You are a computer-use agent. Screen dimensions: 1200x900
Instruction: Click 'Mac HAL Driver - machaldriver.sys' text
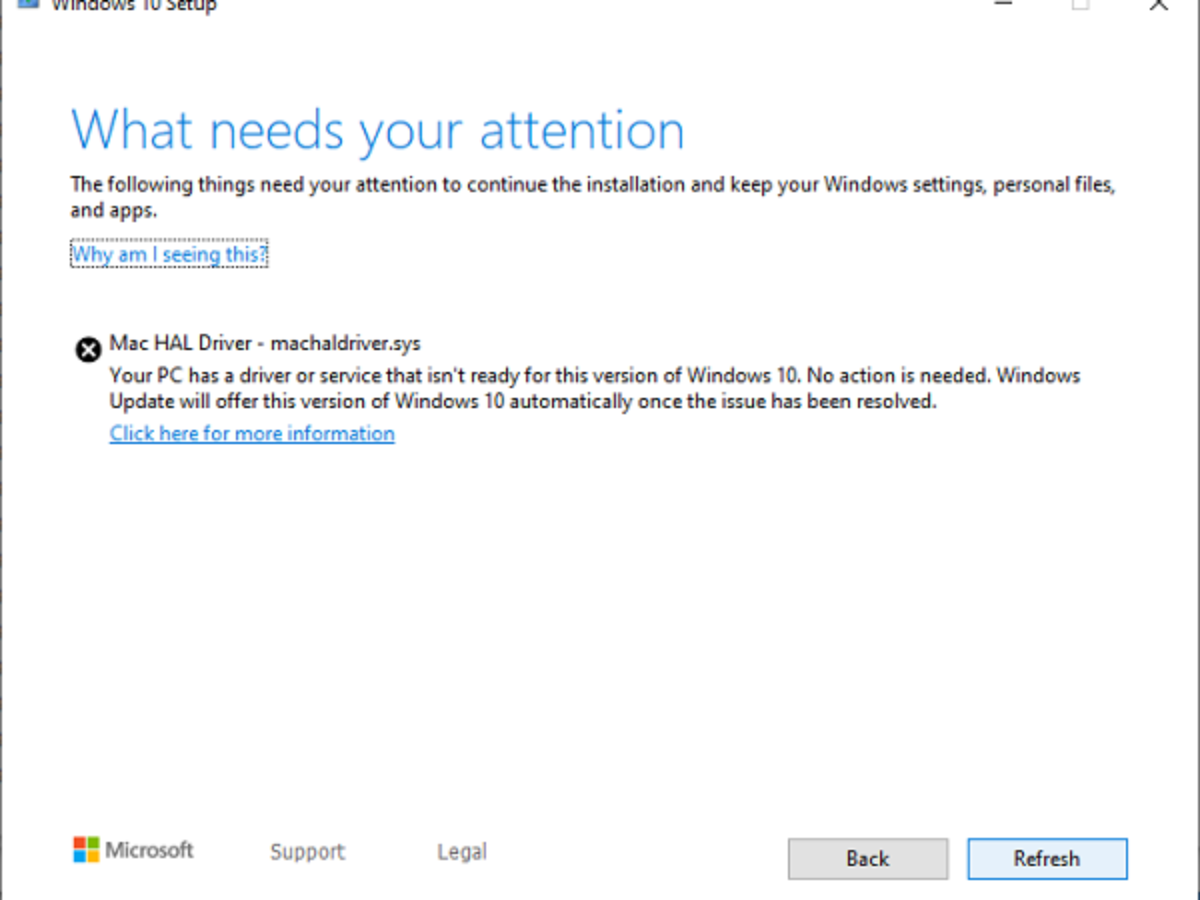[x=265, y=343]
